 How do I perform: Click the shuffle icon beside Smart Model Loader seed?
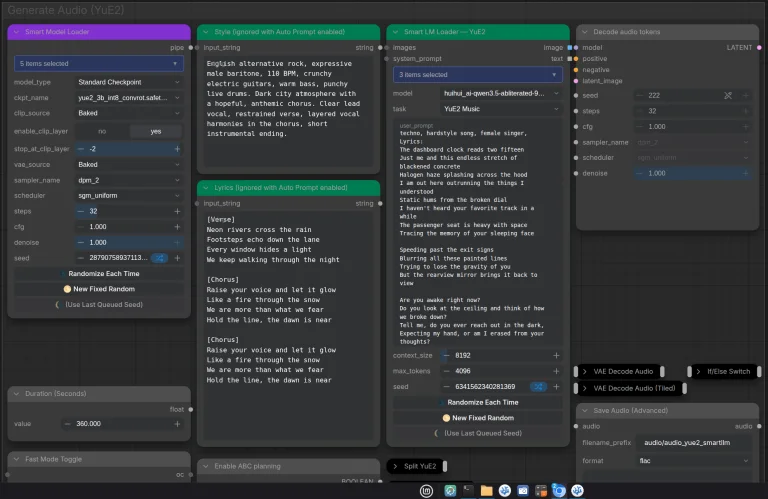(x=159, y=258)
